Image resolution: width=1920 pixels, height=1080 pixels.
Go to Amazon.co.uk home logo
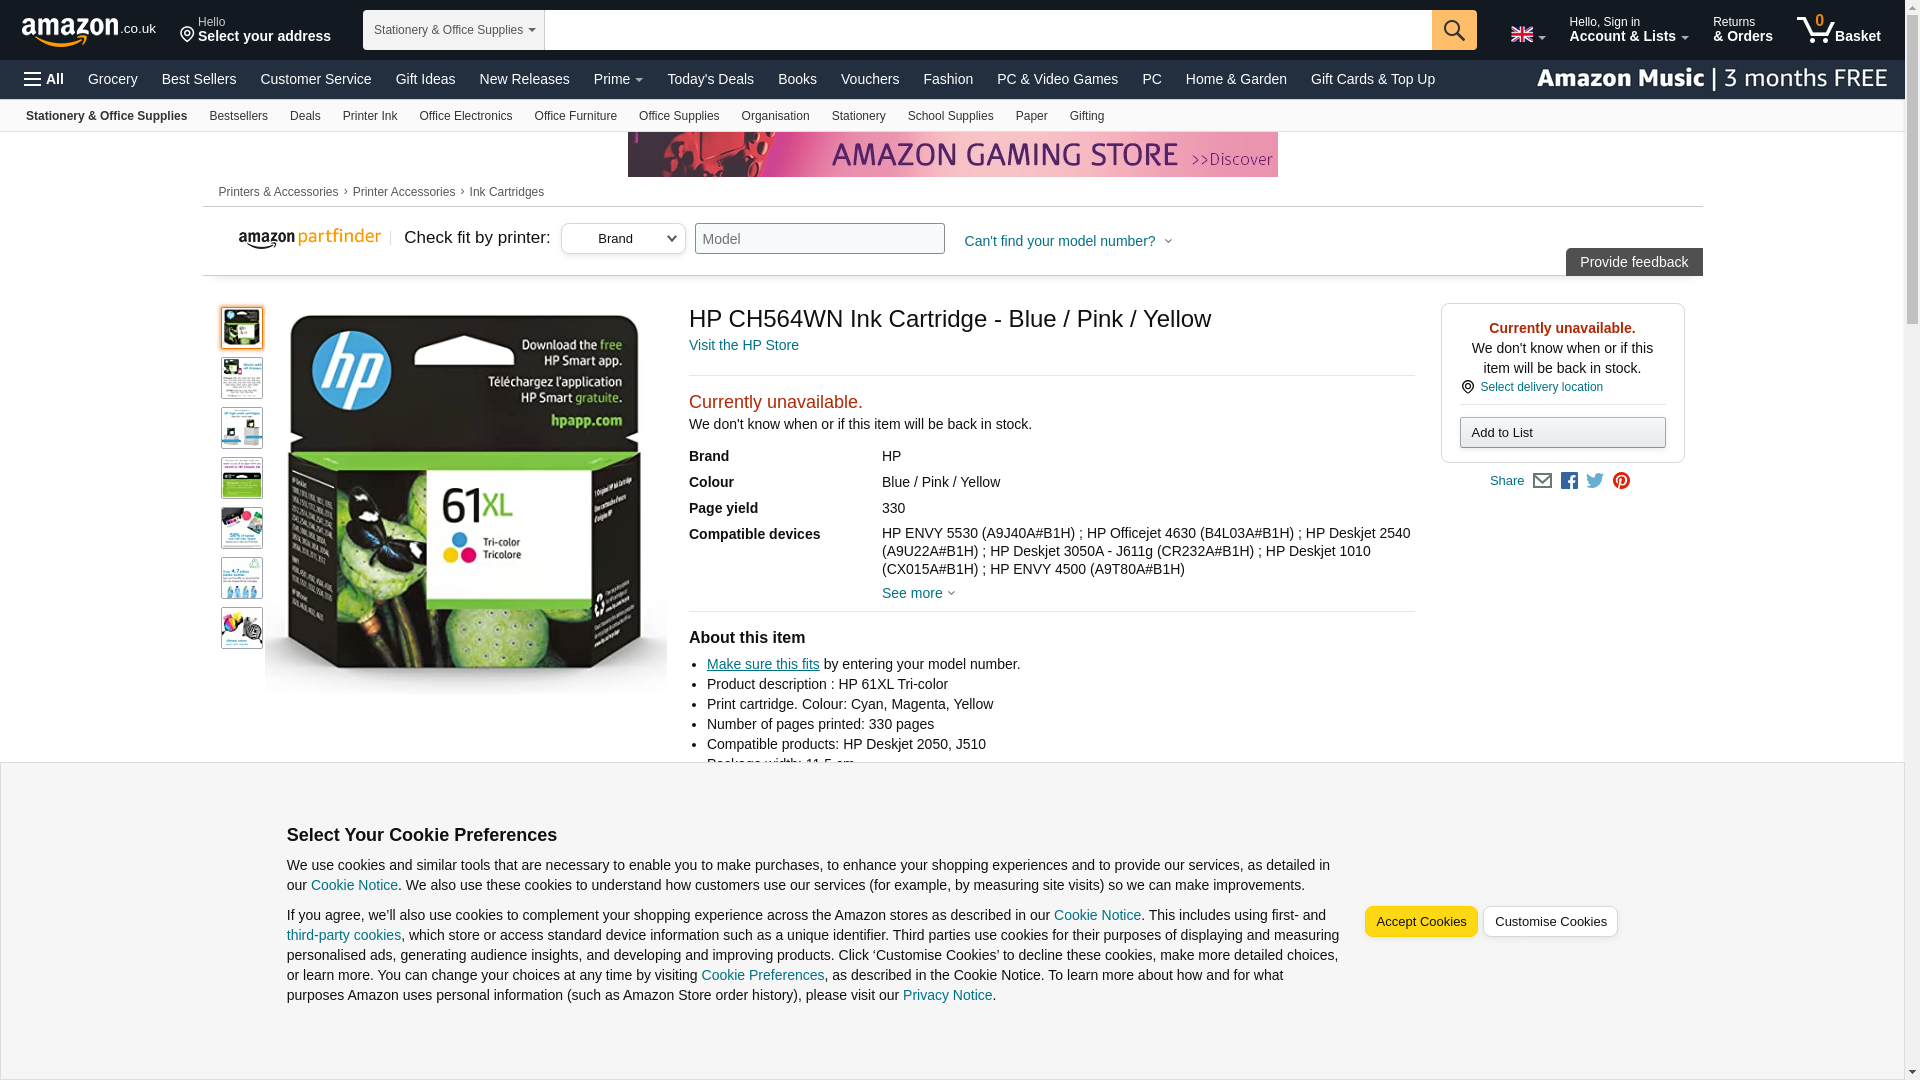click(x=89, y=31)
